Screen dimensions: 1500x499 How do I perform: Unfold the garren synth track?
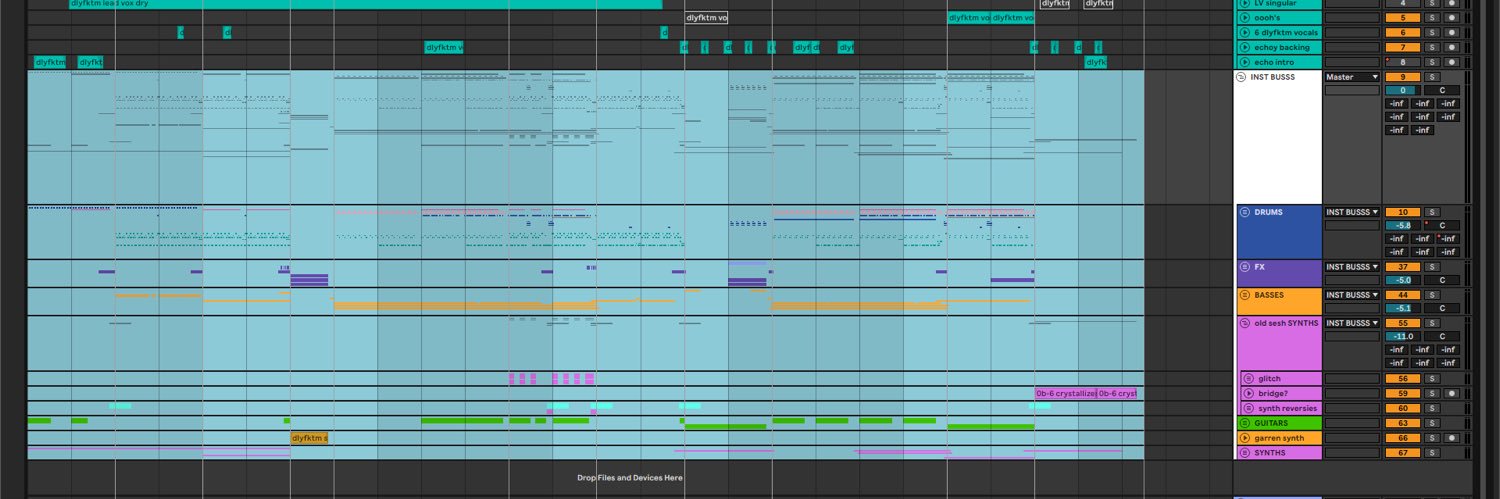coord(1244,438)
